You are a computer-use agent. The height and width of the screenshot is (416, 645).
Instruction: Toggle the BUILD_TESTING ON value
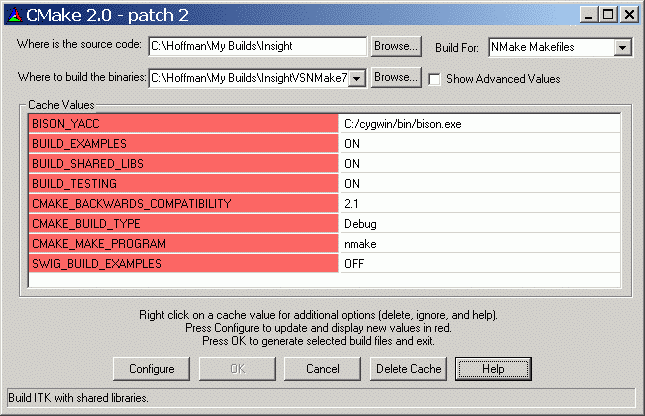[480, 184]
